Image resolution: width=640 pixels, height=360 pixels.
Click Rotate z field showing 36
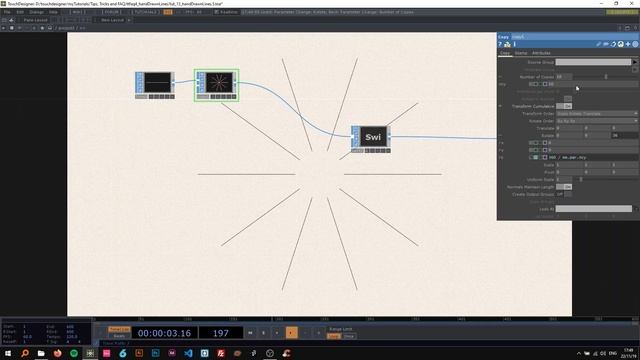pos(624,136)
